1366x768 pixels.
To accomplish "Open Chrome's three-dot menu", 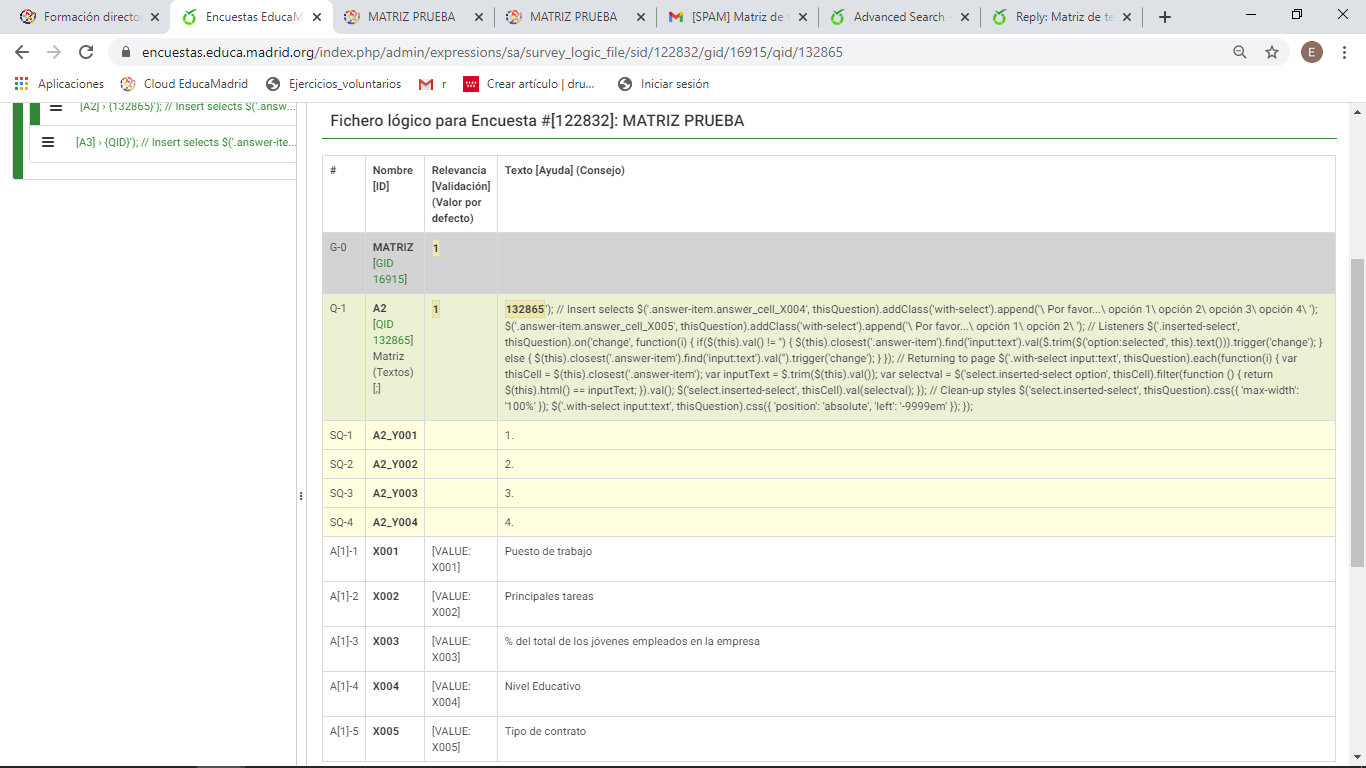I will pos(1344,52).
